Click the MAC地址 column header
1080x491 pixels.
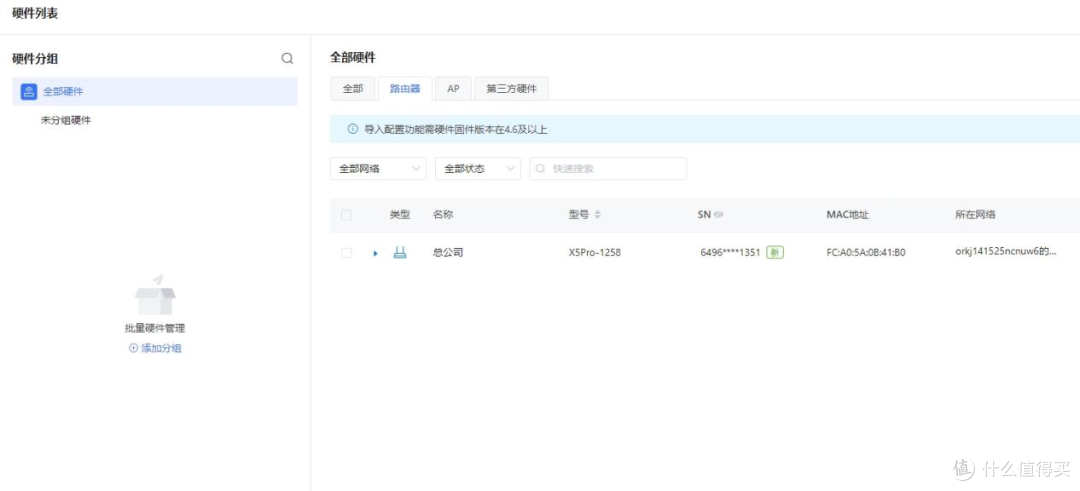[x=847, y=215]
